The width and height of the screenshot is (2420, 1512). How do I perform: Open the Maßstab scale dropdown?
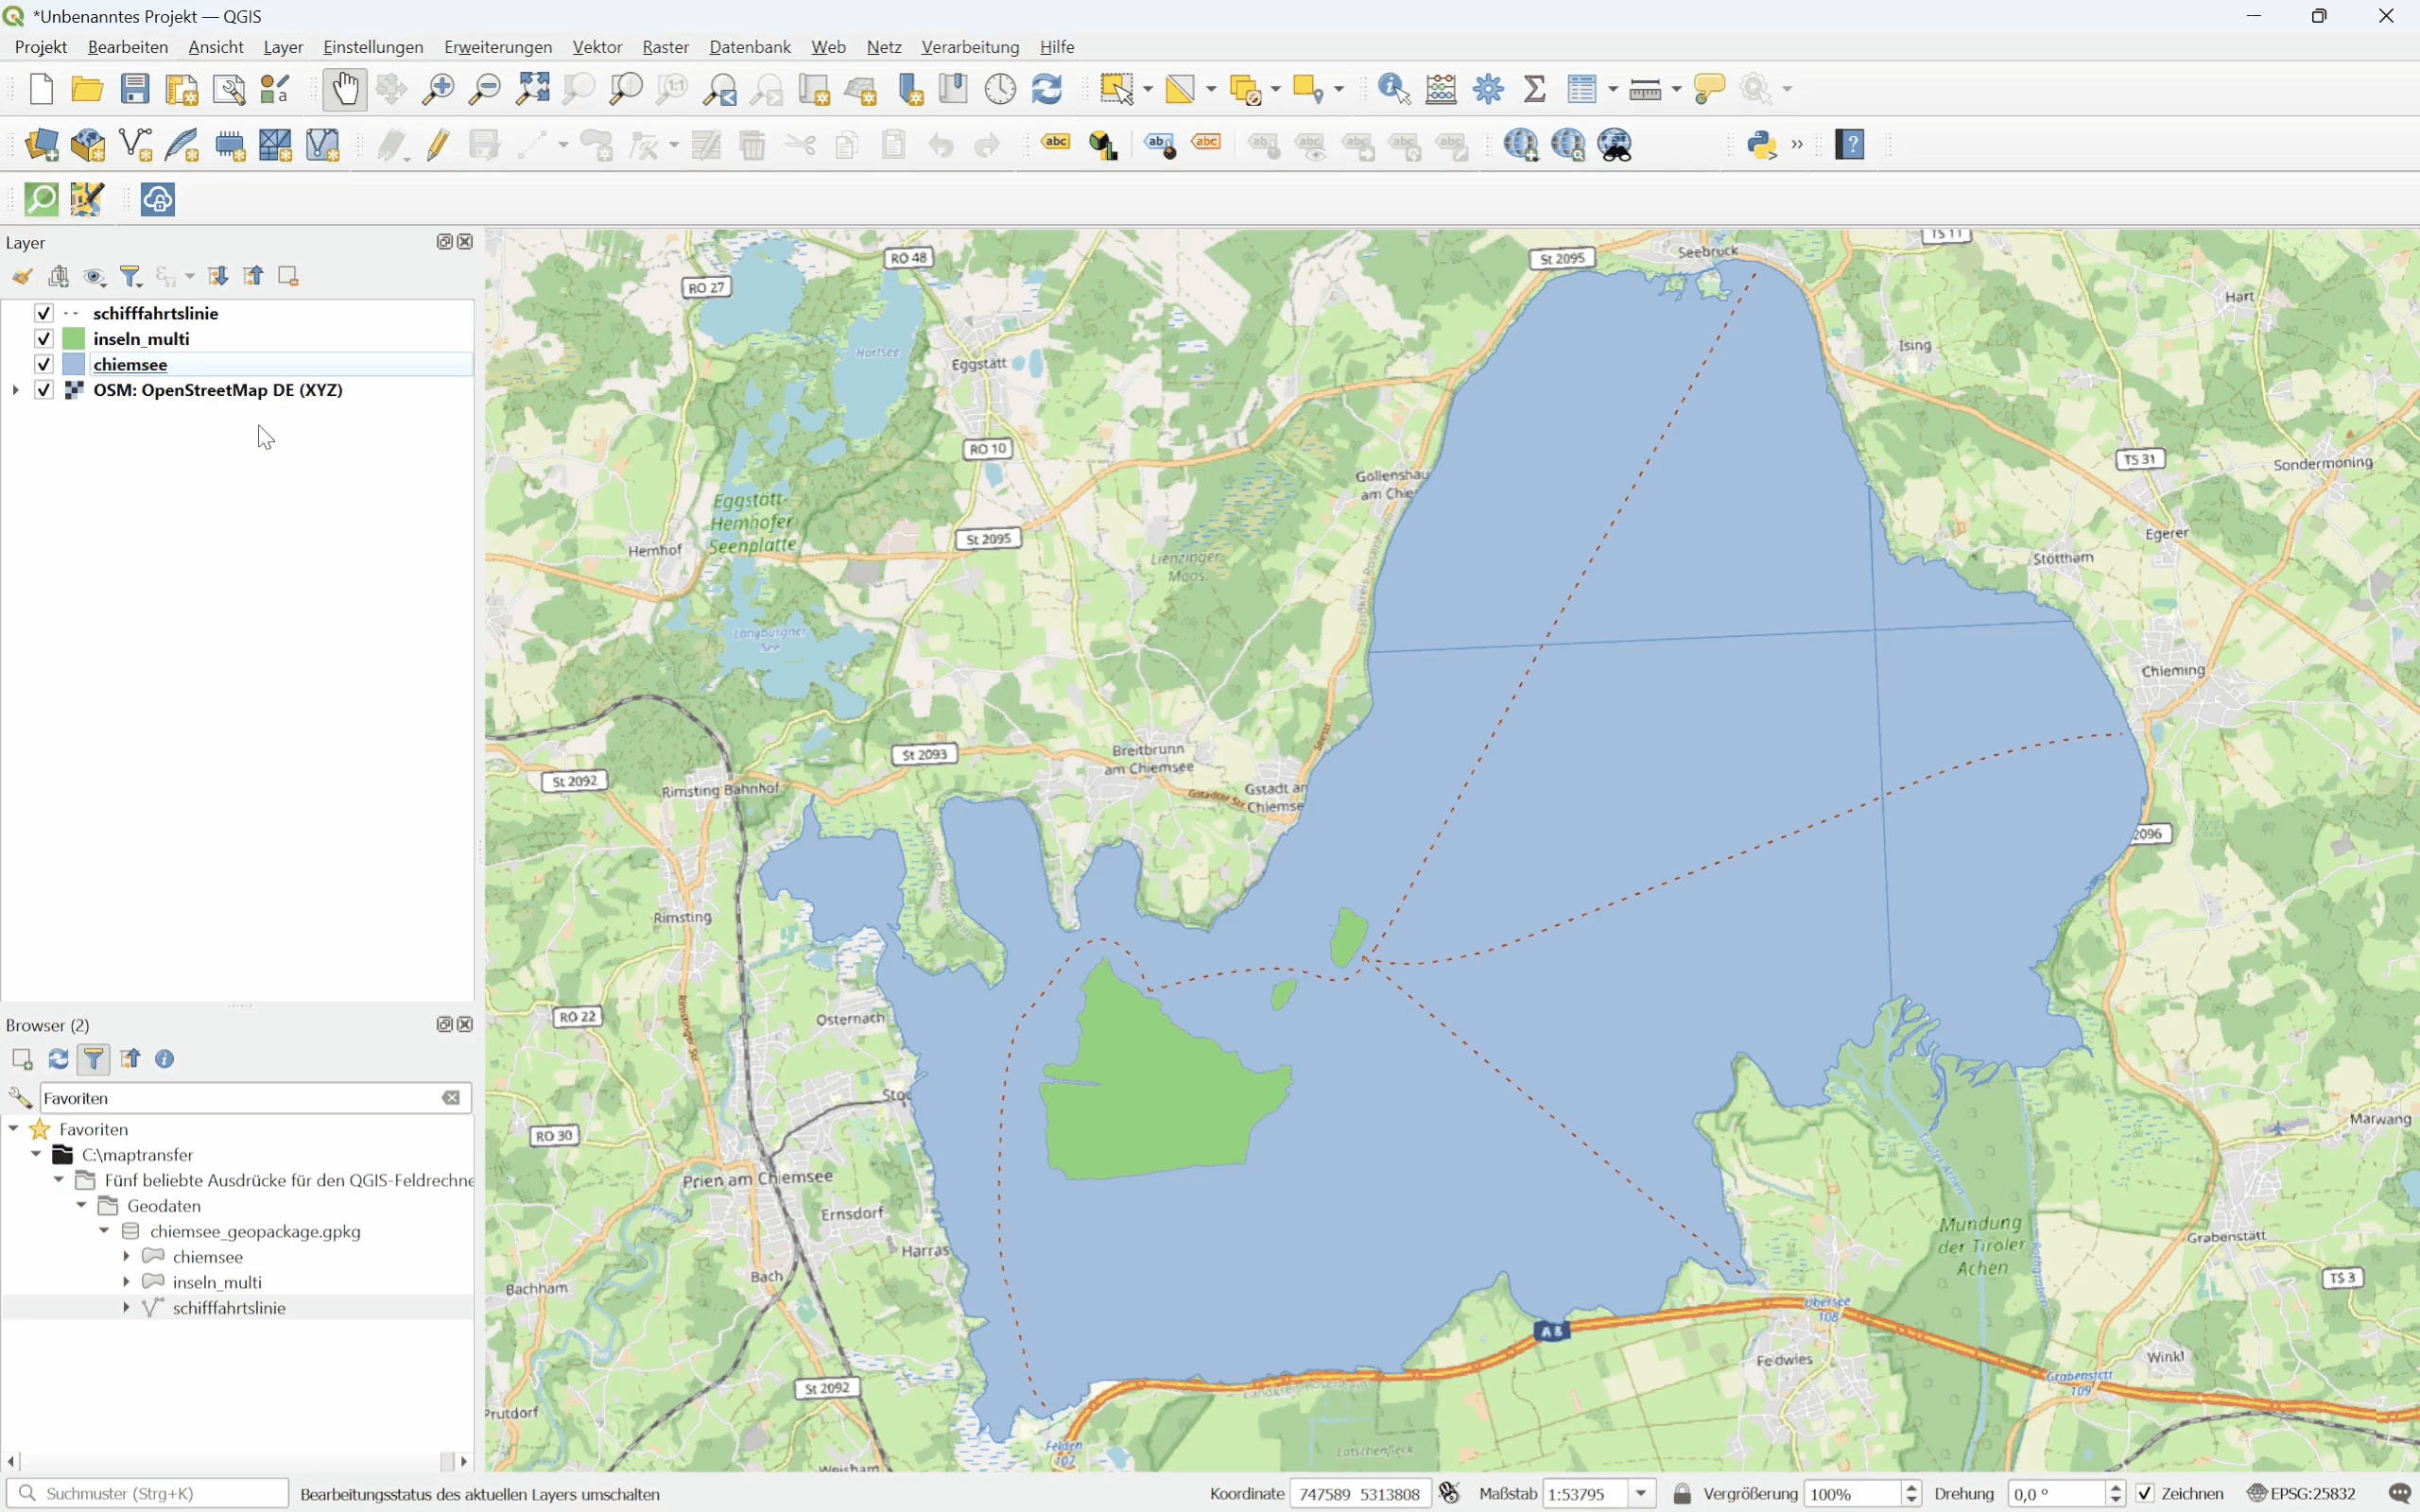click(1641, 1493)
